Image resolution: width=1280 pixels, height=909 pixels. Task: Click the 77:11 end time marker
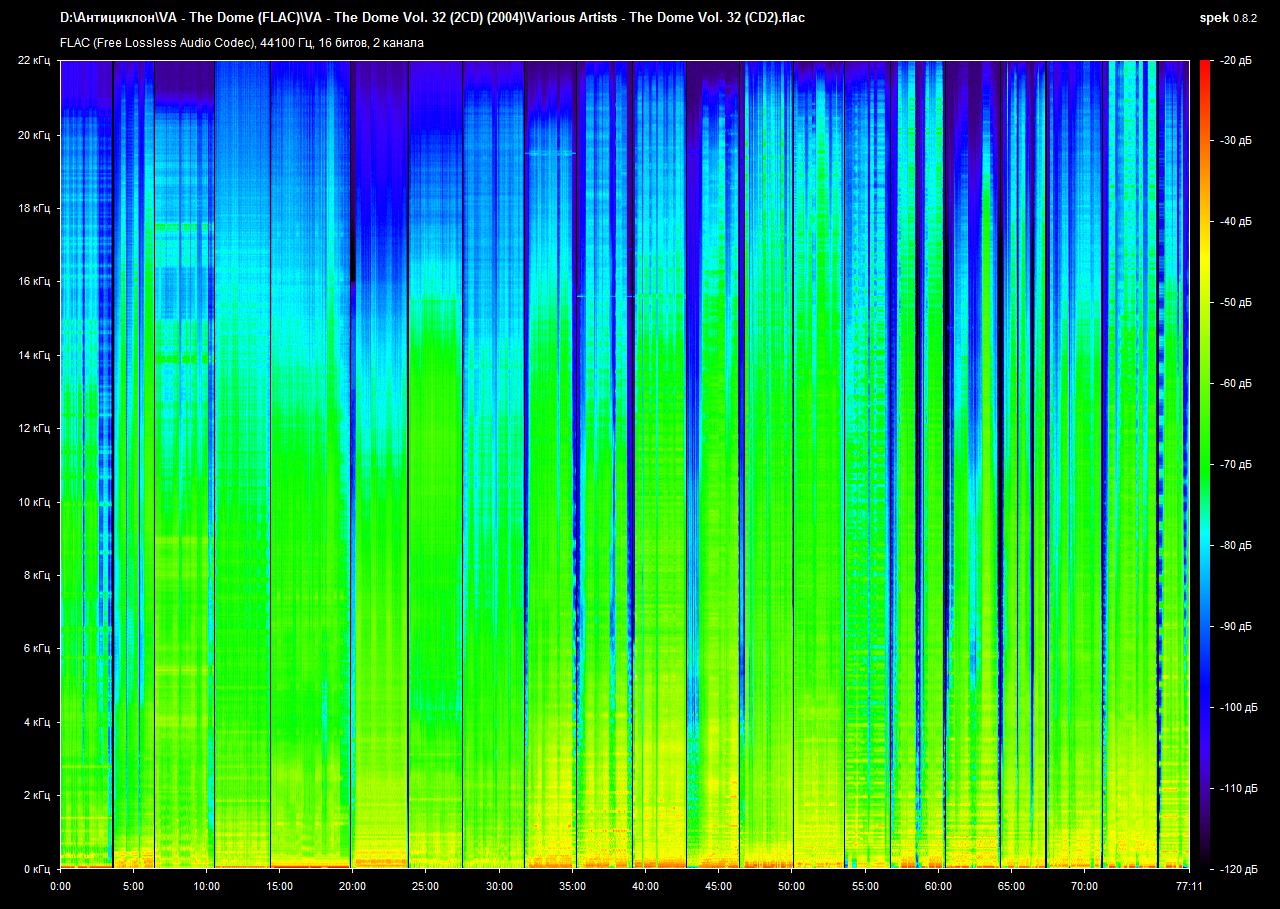[x=1188, y=886]
